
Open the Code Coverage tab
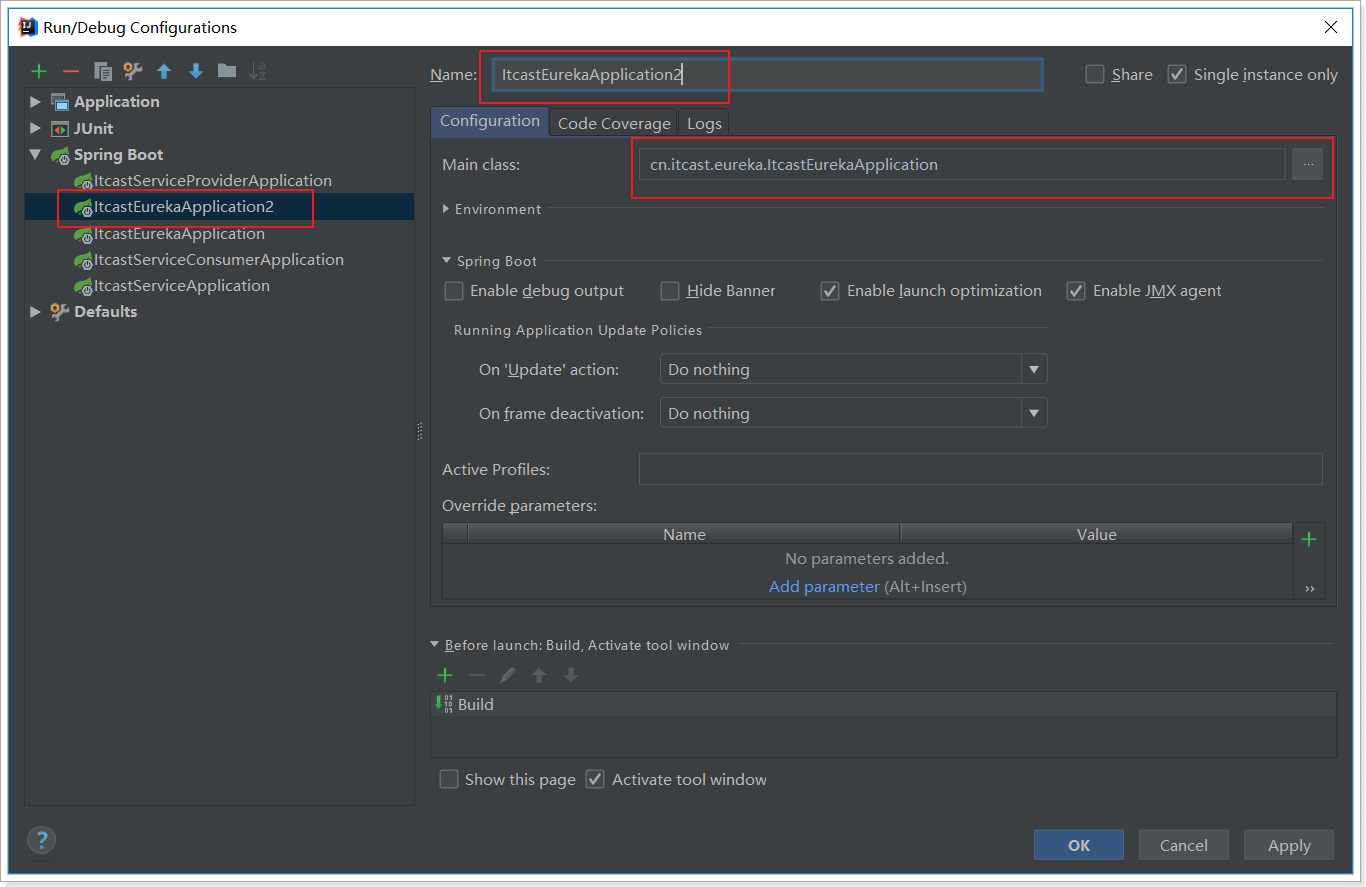point(614,123)
